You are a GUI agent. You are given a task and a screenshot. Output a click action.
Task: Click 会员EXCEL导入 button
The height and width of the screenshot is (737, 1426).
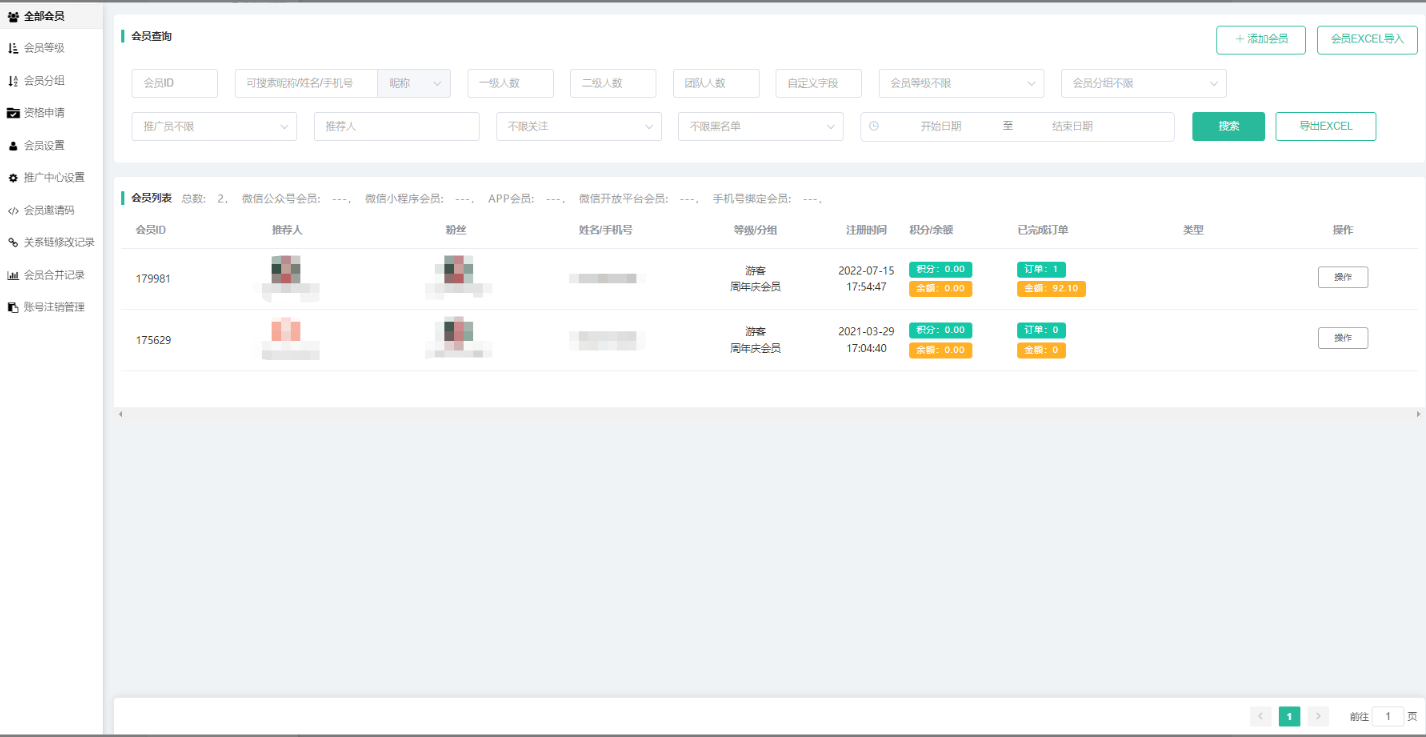click(x=1367, y=40)
